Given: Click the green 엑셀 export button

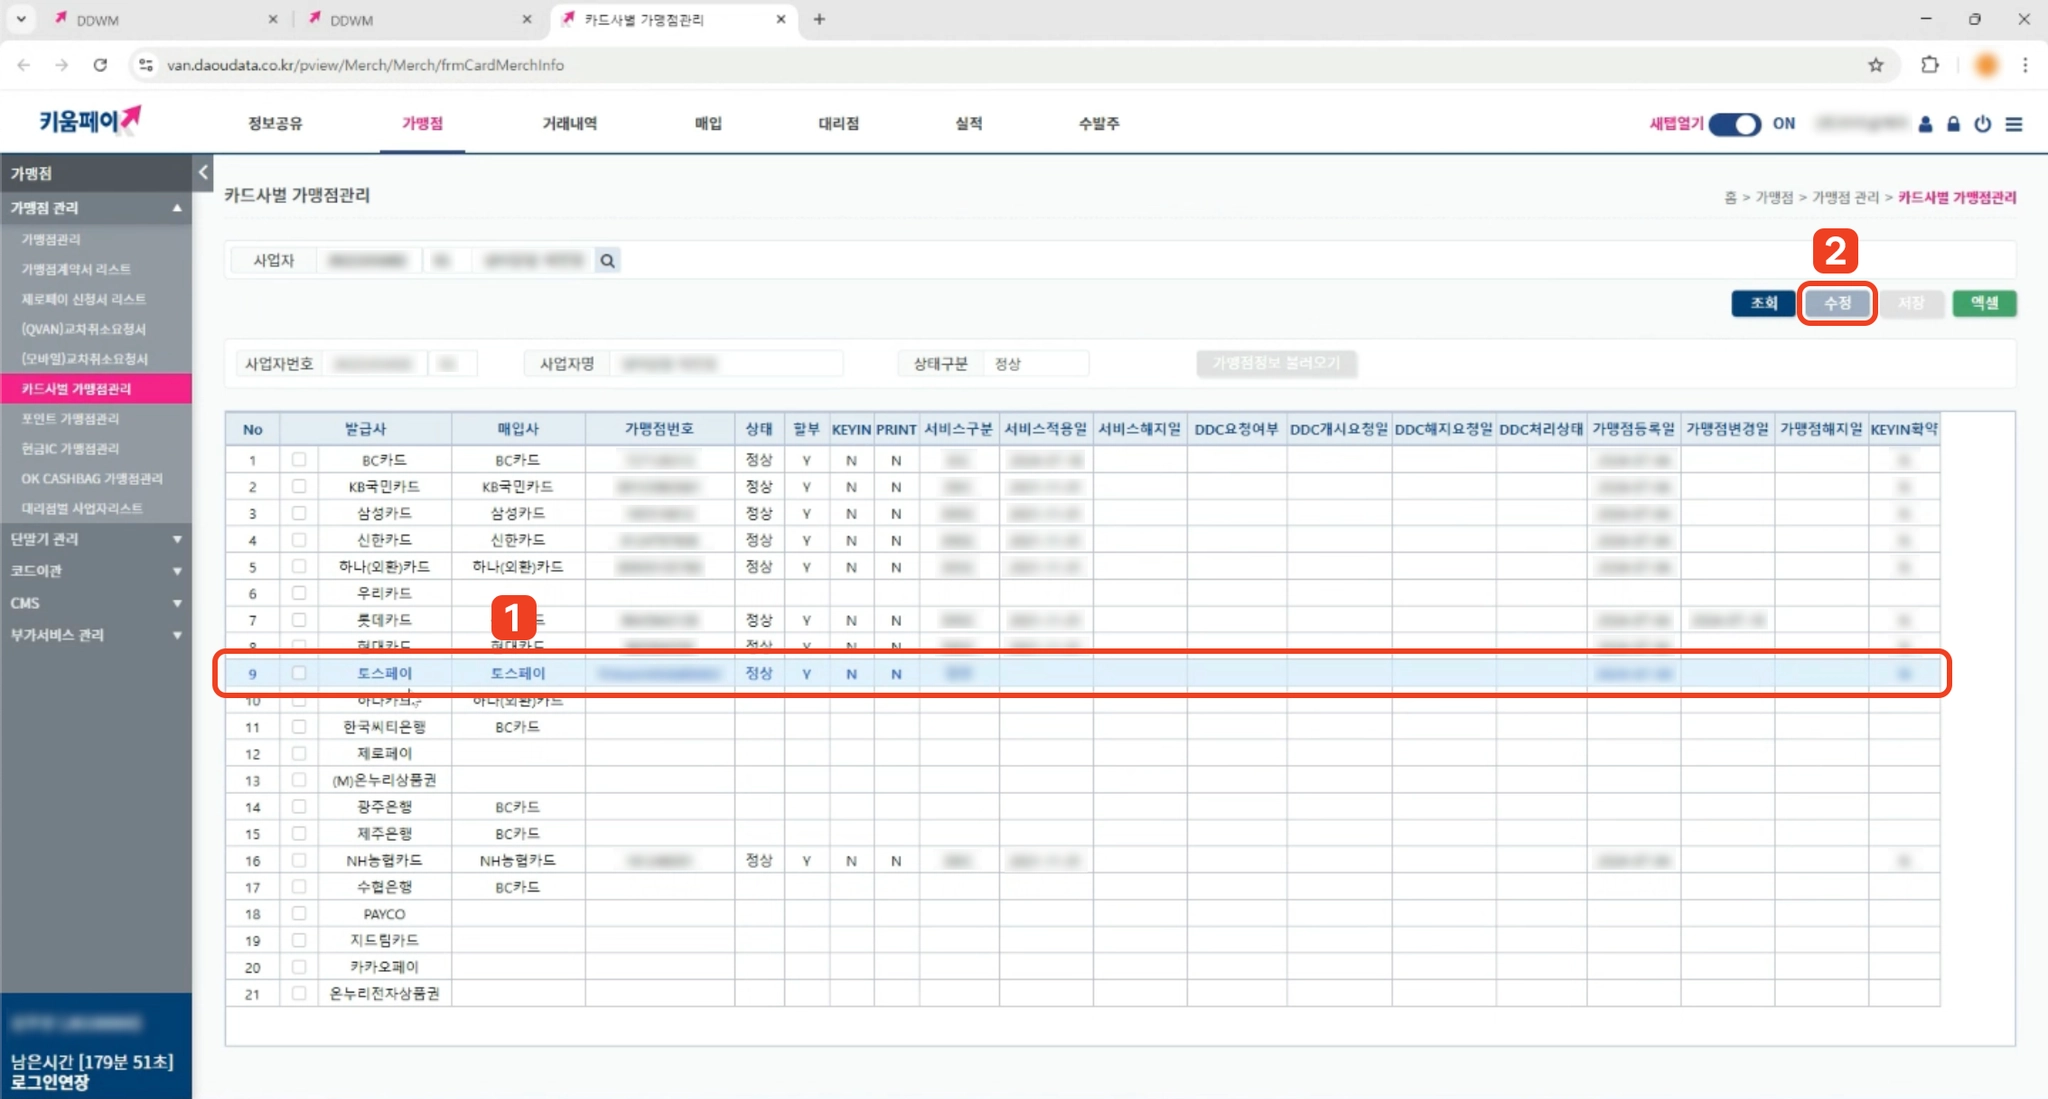Looking at the screenshot, I should 1983,303.
